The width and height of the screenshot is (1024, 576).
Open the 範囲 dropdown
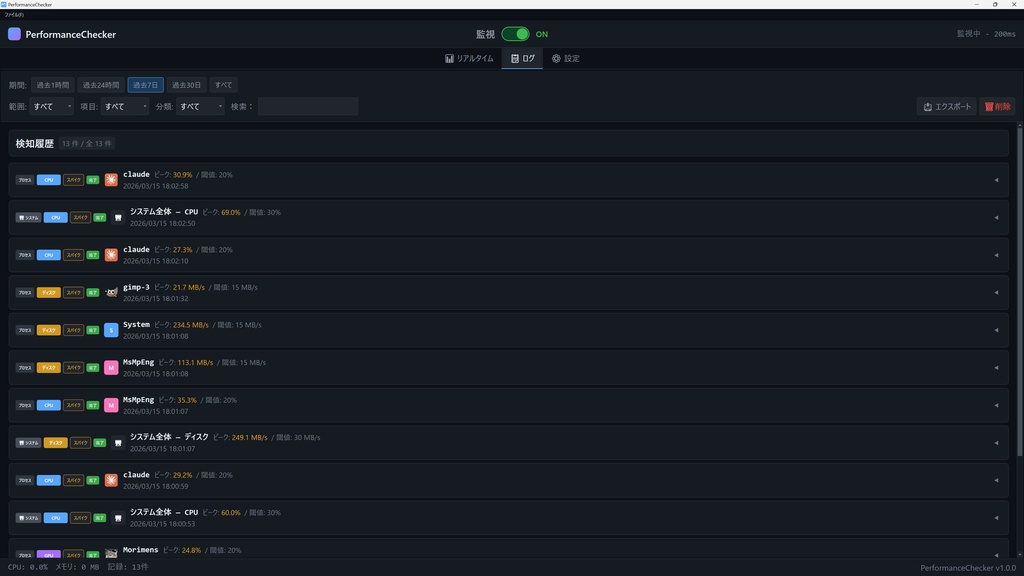tap(52, 106)
